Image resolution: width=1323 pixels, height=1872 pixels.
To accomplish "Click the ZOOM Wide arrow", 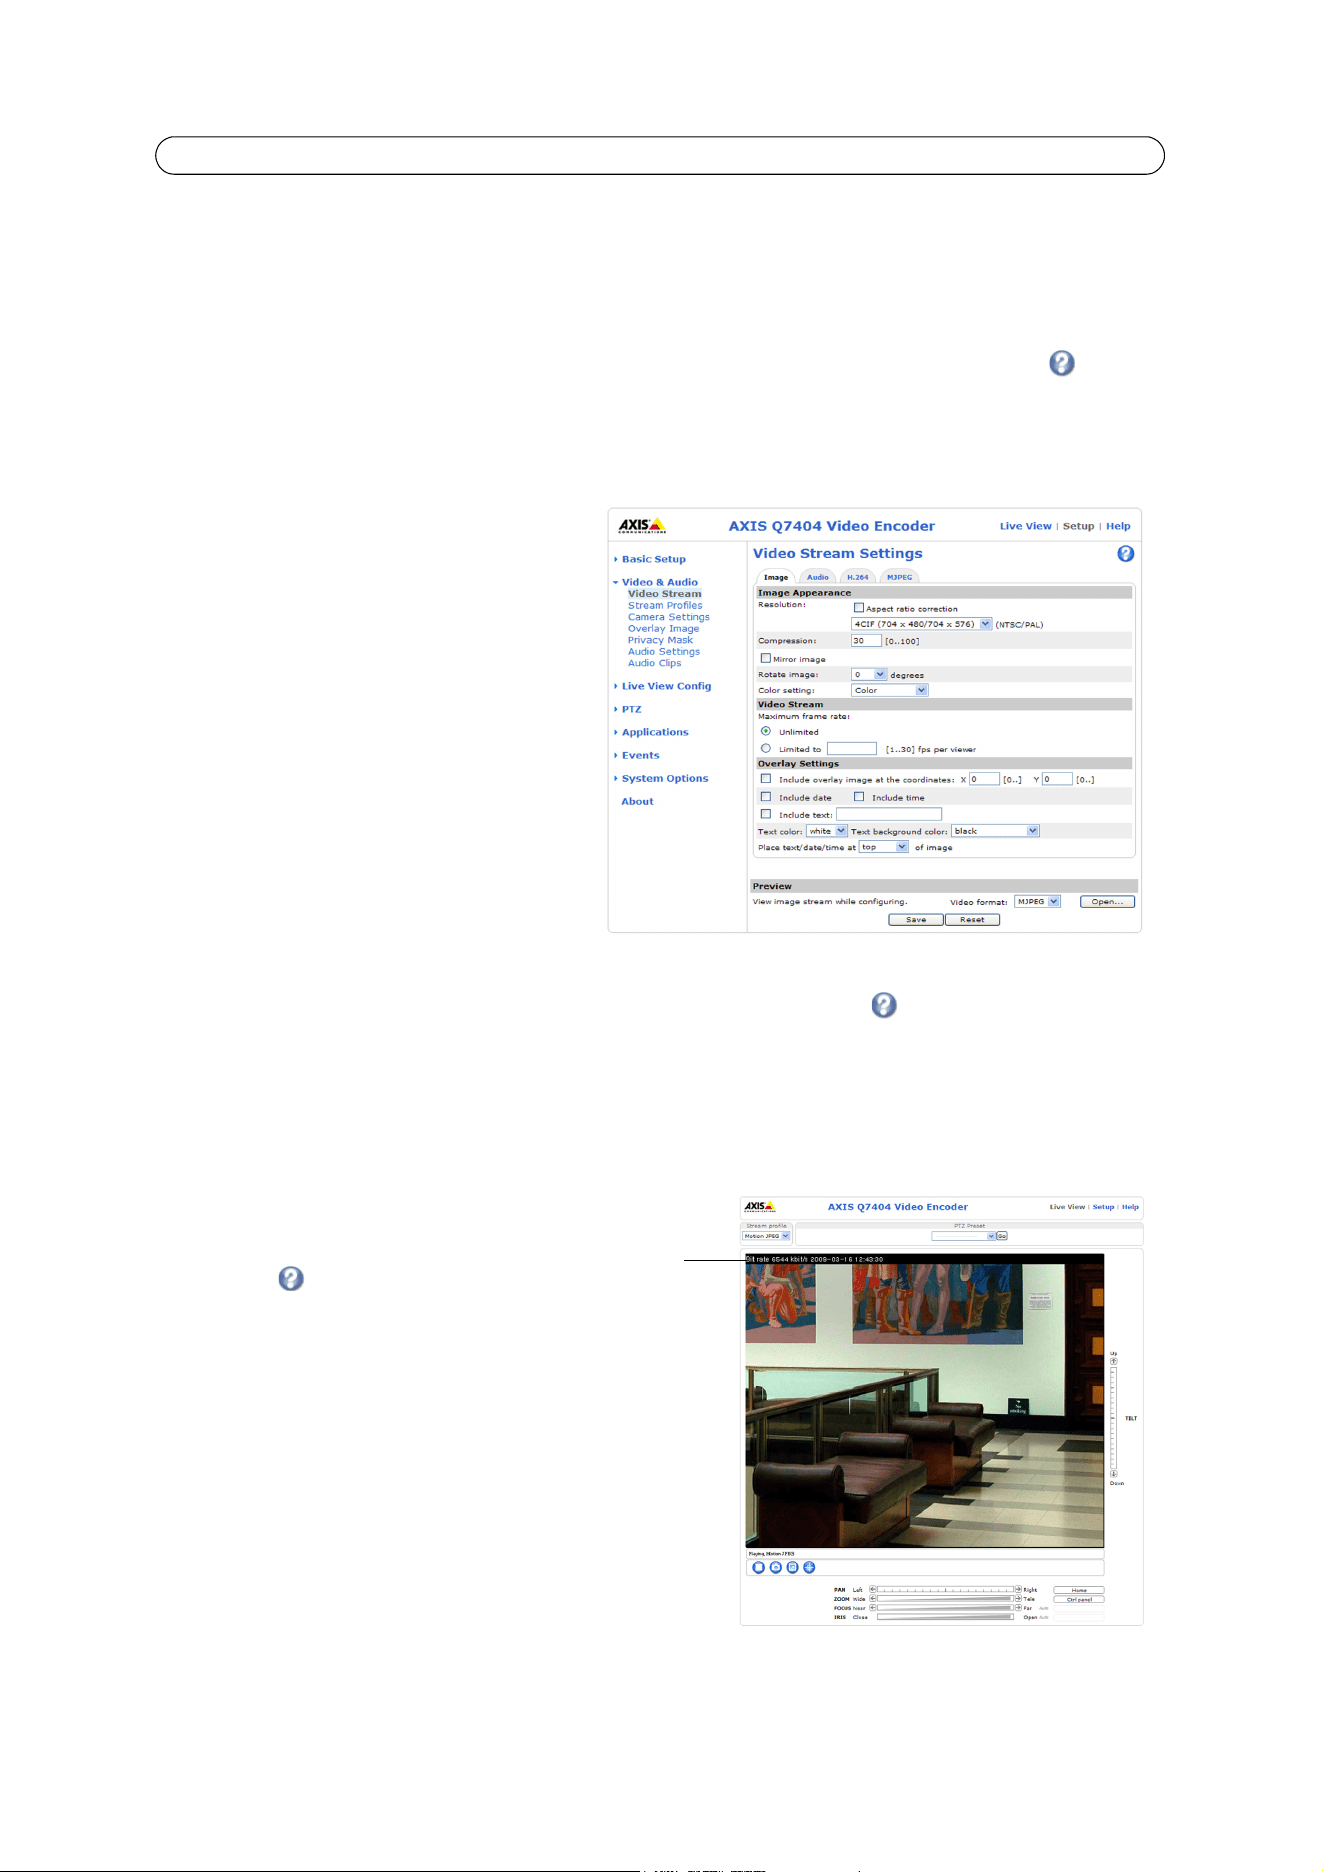I will (x=873, y=1598).
